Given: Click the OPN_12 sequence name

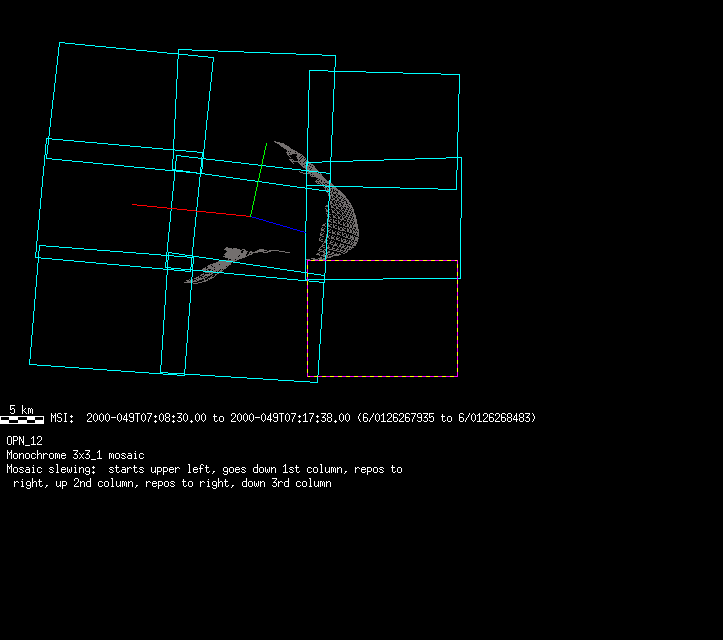Looking at the screenshot, I should [x=24, y=440].
